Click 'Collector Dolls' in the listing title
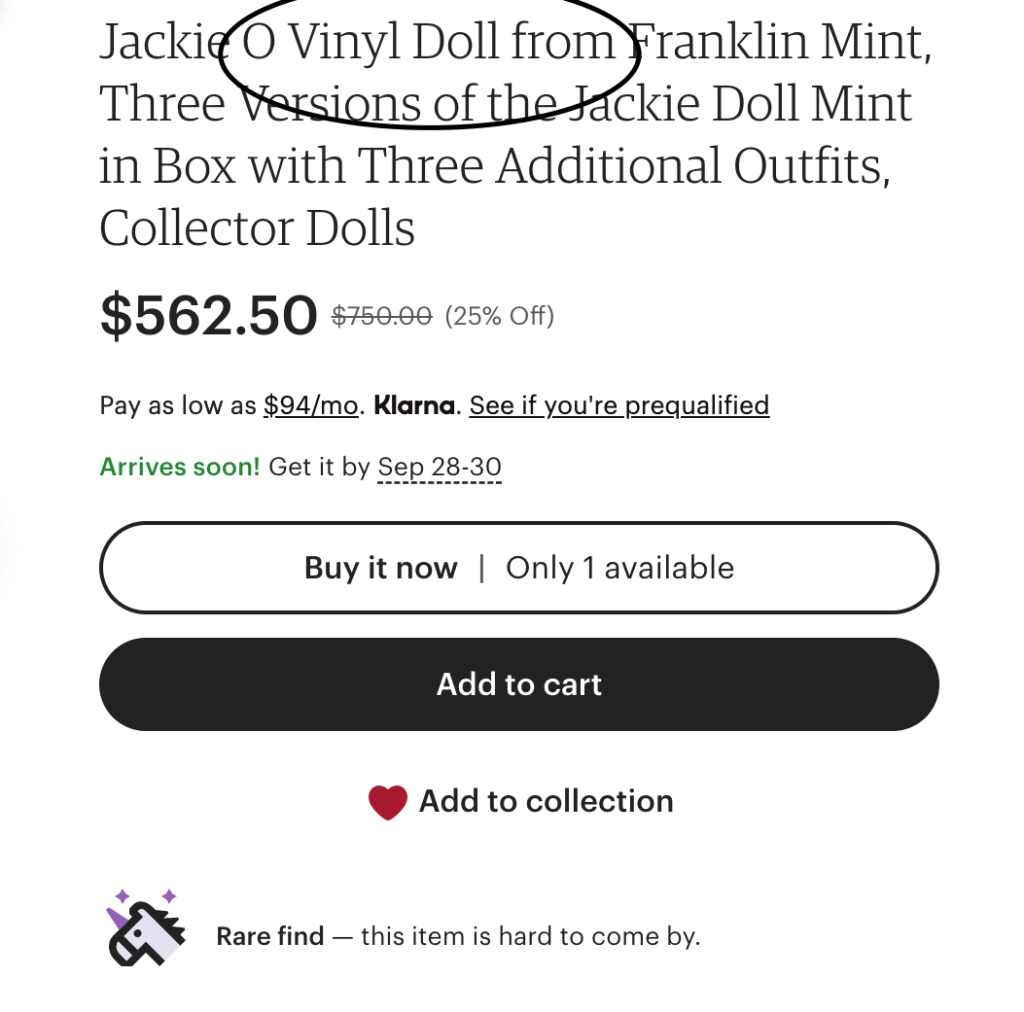Image resolution: width=1024 pixels, height=1012 pixels. click(x=257, y=228)
